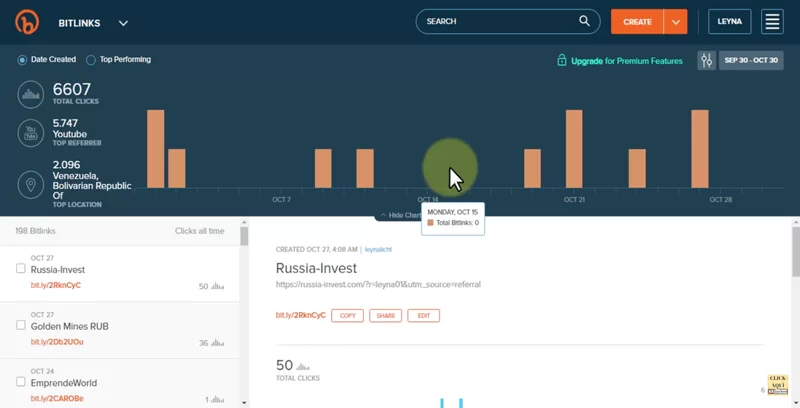The width and height of the screenshot is (800, 408).
Task: Click the list scrollbar up arrow
Action: 244,223
